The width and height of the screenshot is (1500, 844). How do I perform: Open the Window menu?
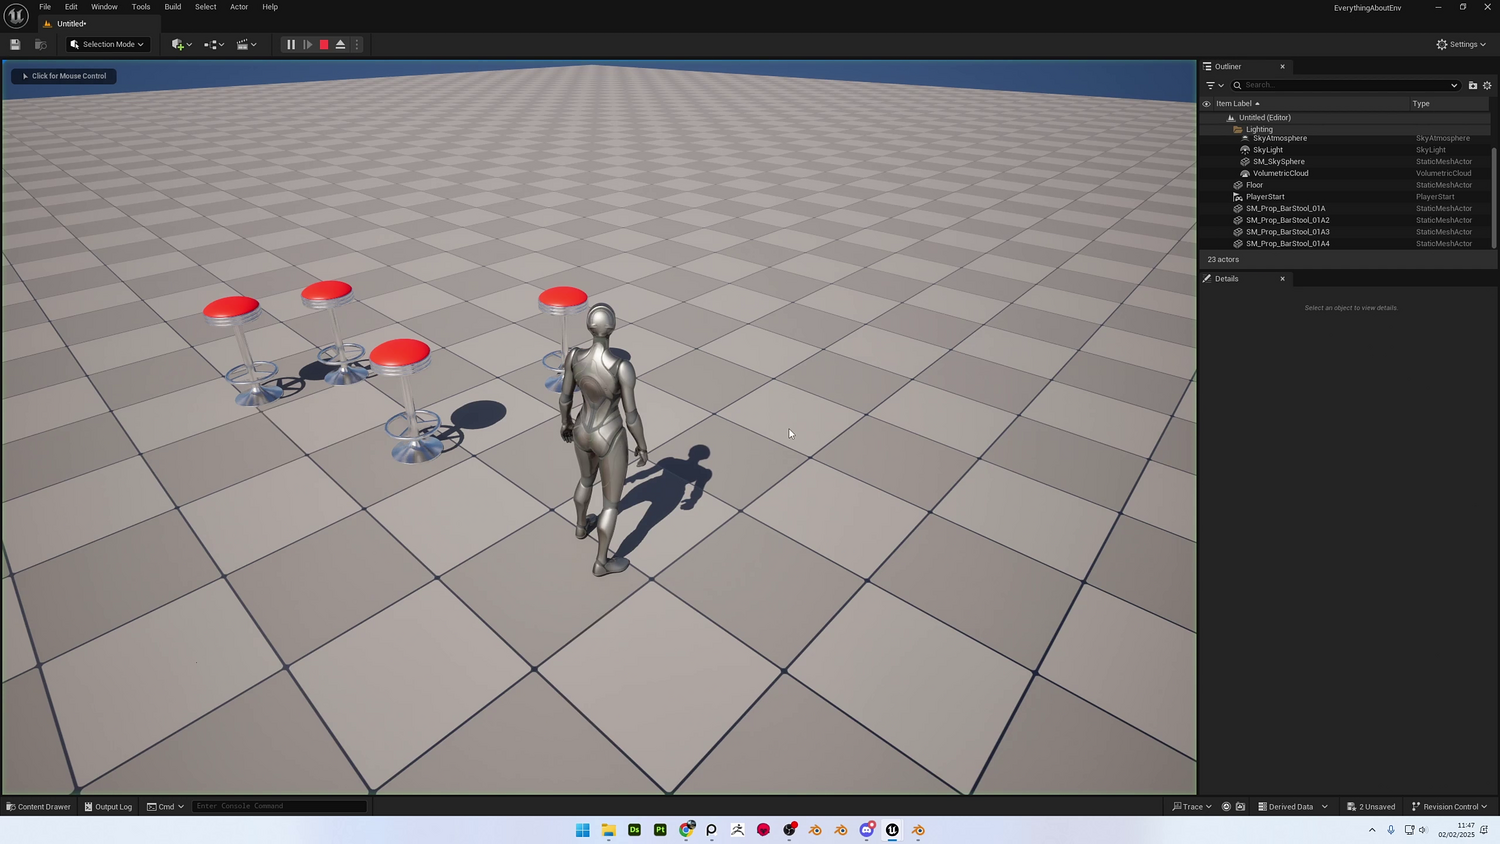pyautogui.click(x=104, y=7)
